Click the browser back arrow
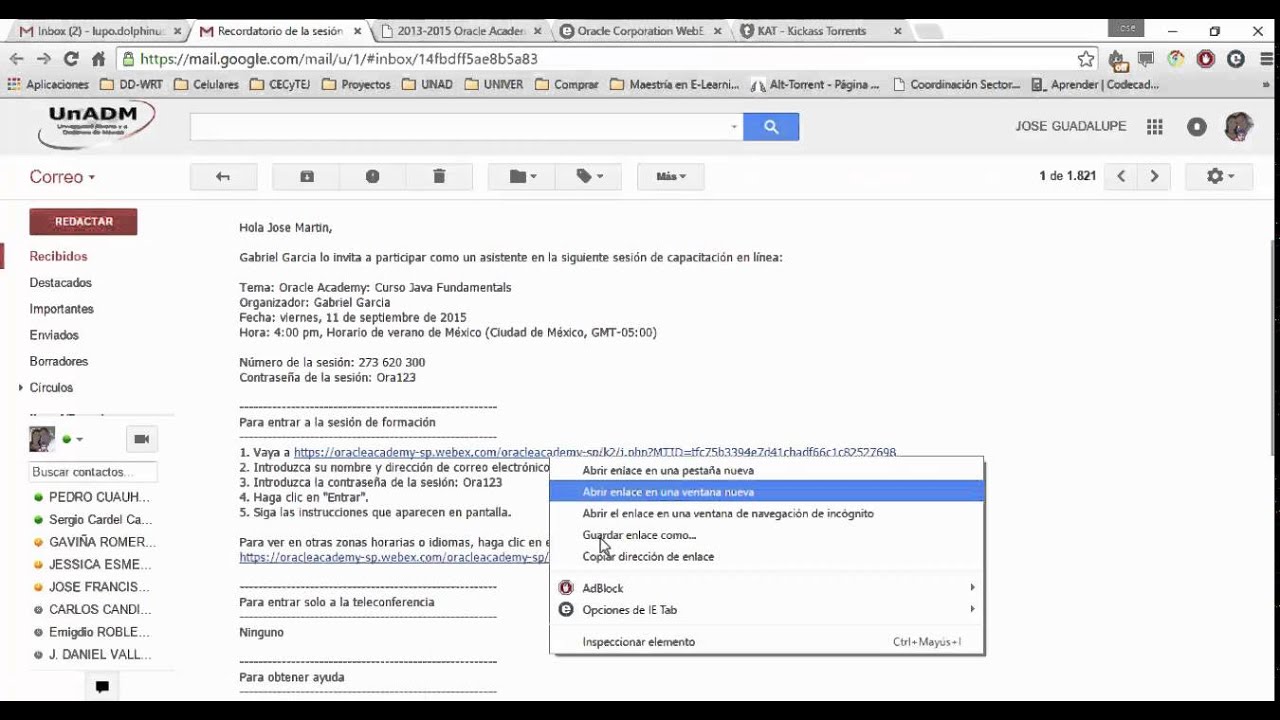This screenshot has height=720, width=1280. coord(16,59)
